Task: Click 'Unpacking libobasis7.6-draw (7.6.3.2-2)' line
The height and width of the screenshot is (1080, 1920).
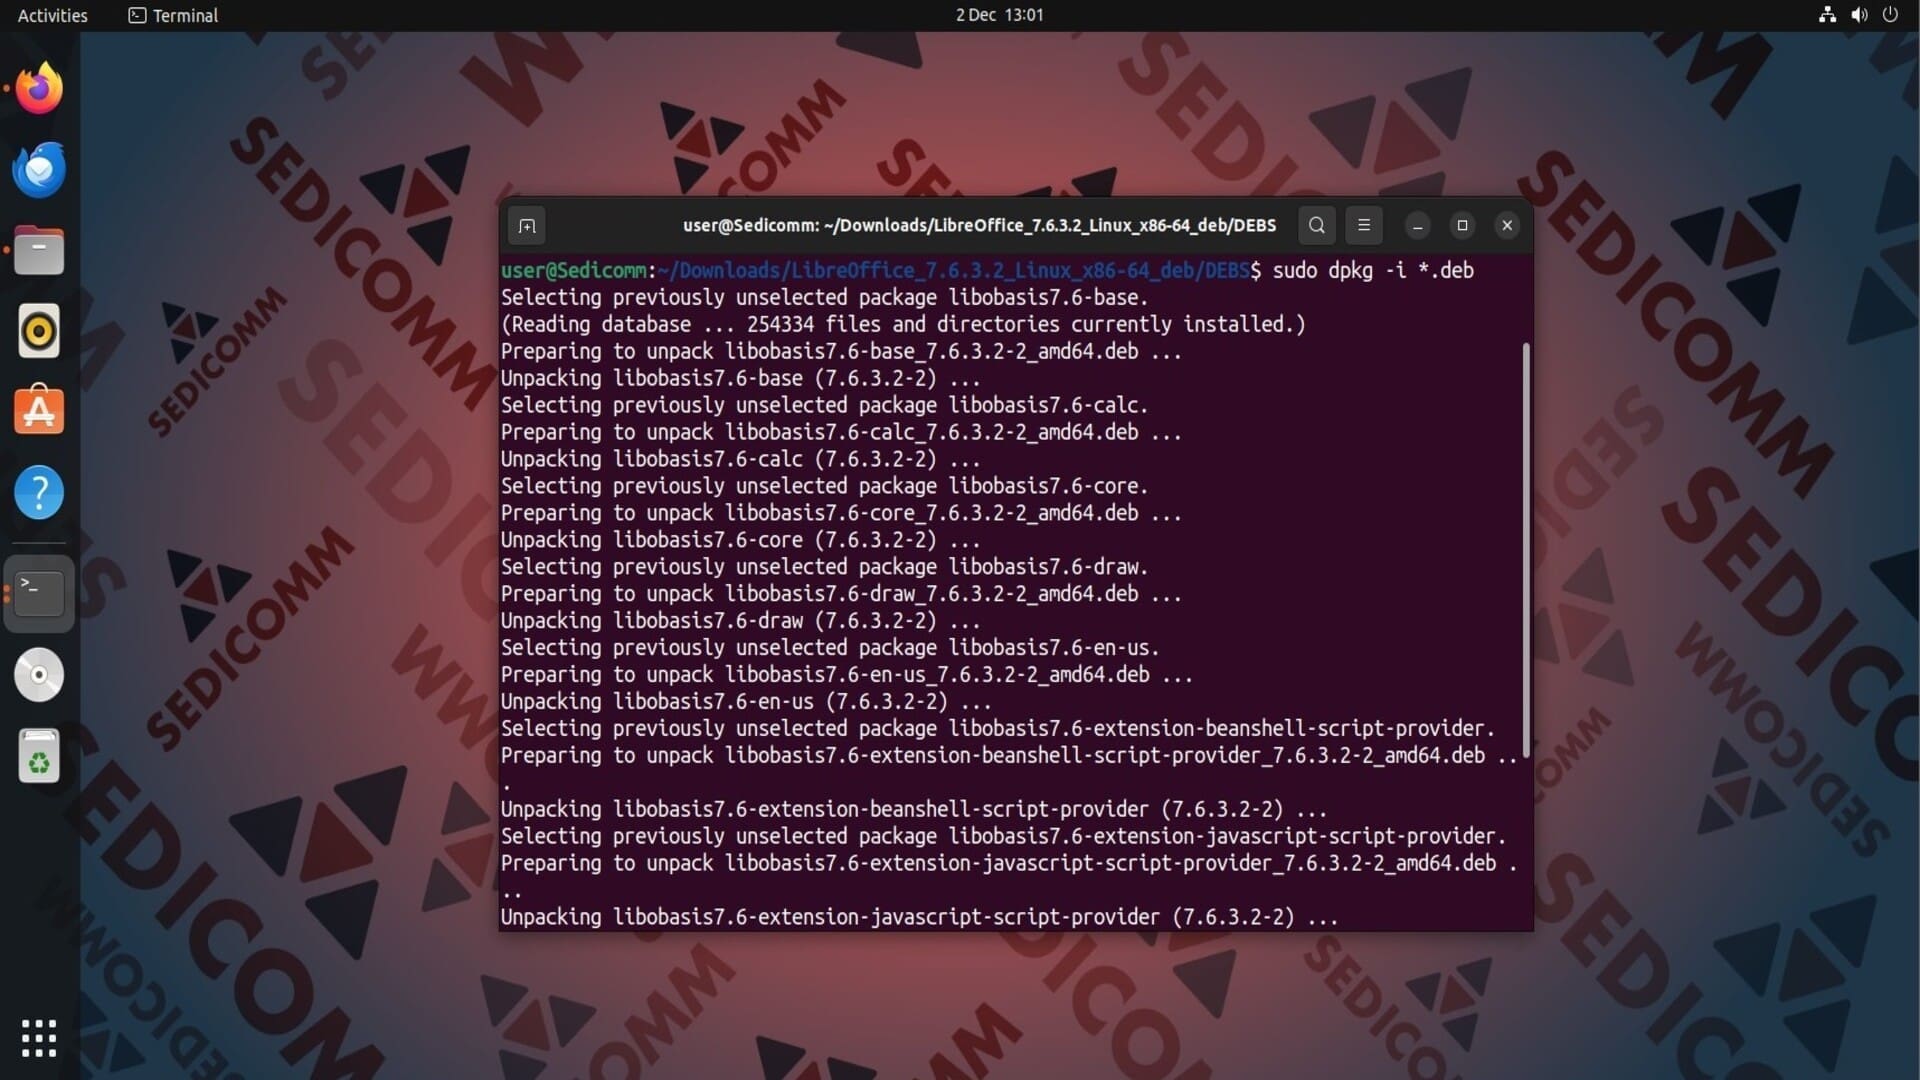Action: click(740, 621)
